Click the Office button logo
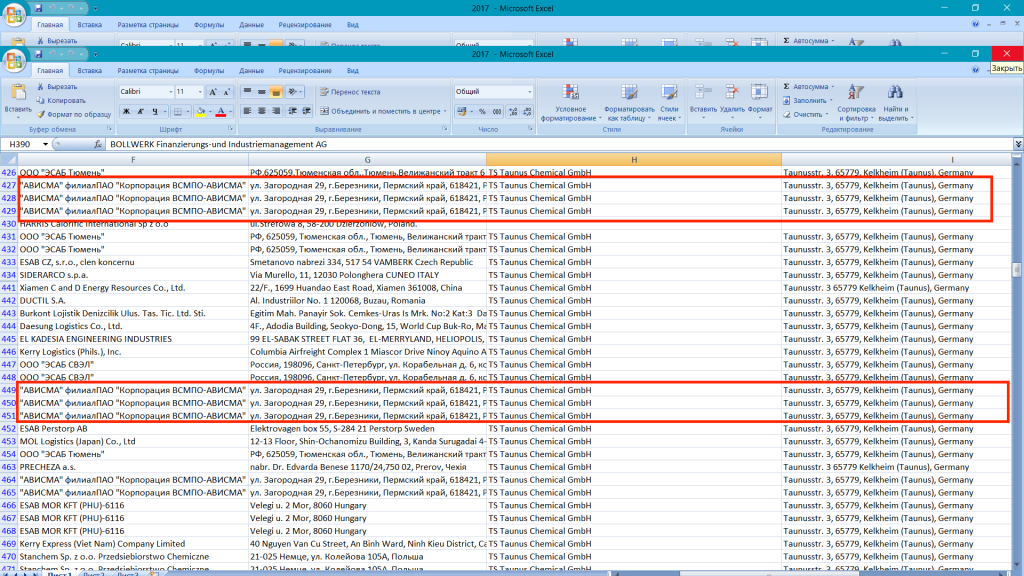 pos(16,62)
